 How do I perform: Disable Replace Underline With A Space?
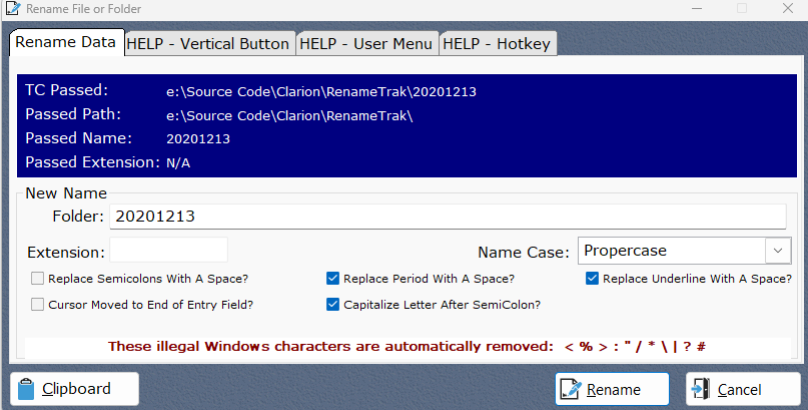click(592, 279)
